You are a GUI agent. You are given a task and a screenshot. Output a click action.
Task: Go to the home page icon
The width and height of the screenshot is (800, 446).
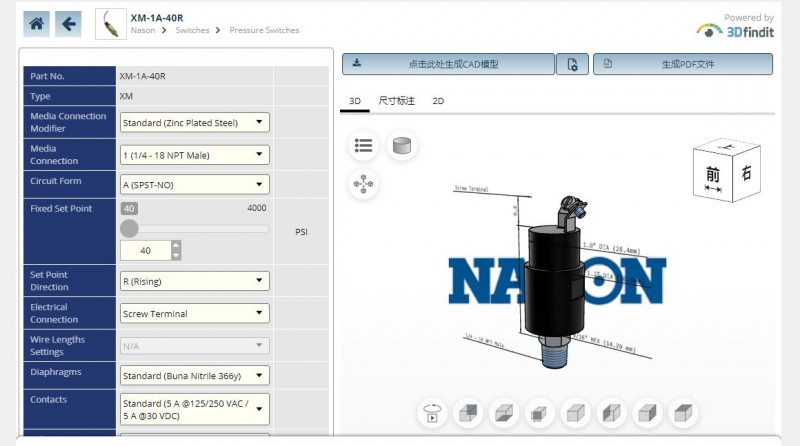click(x=36, y=23)
